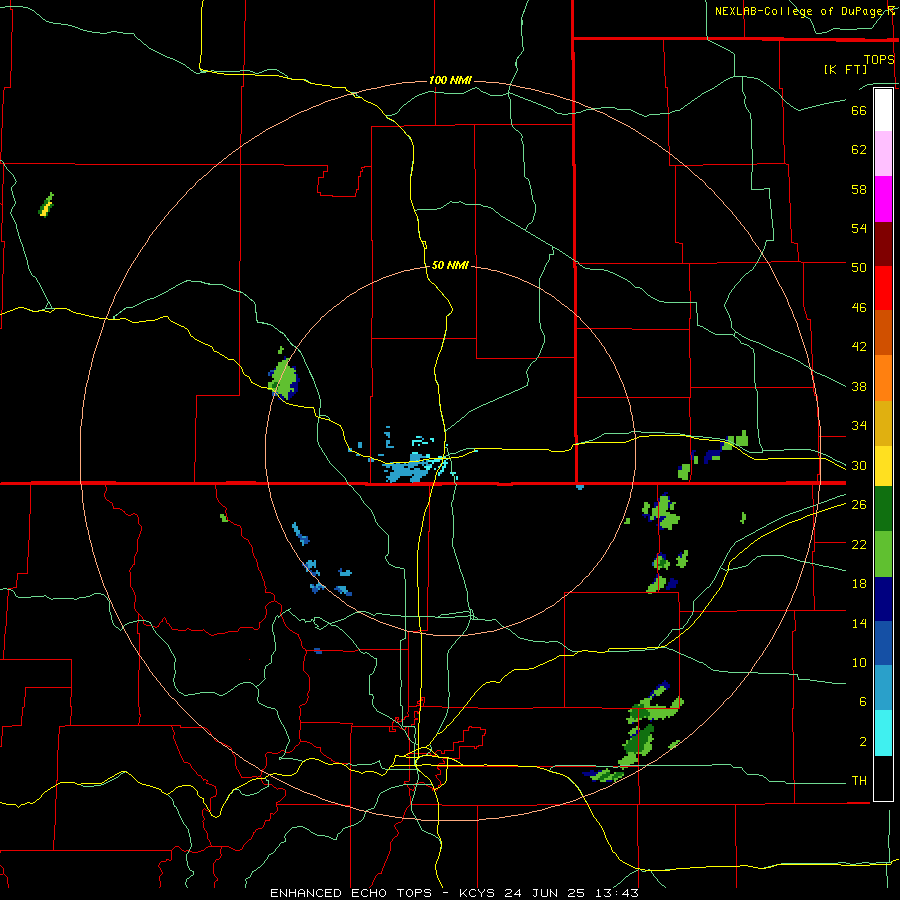Screen dimensions: 900x900
Task: Click the legend value 34
Action: click(x=859, y=426)
